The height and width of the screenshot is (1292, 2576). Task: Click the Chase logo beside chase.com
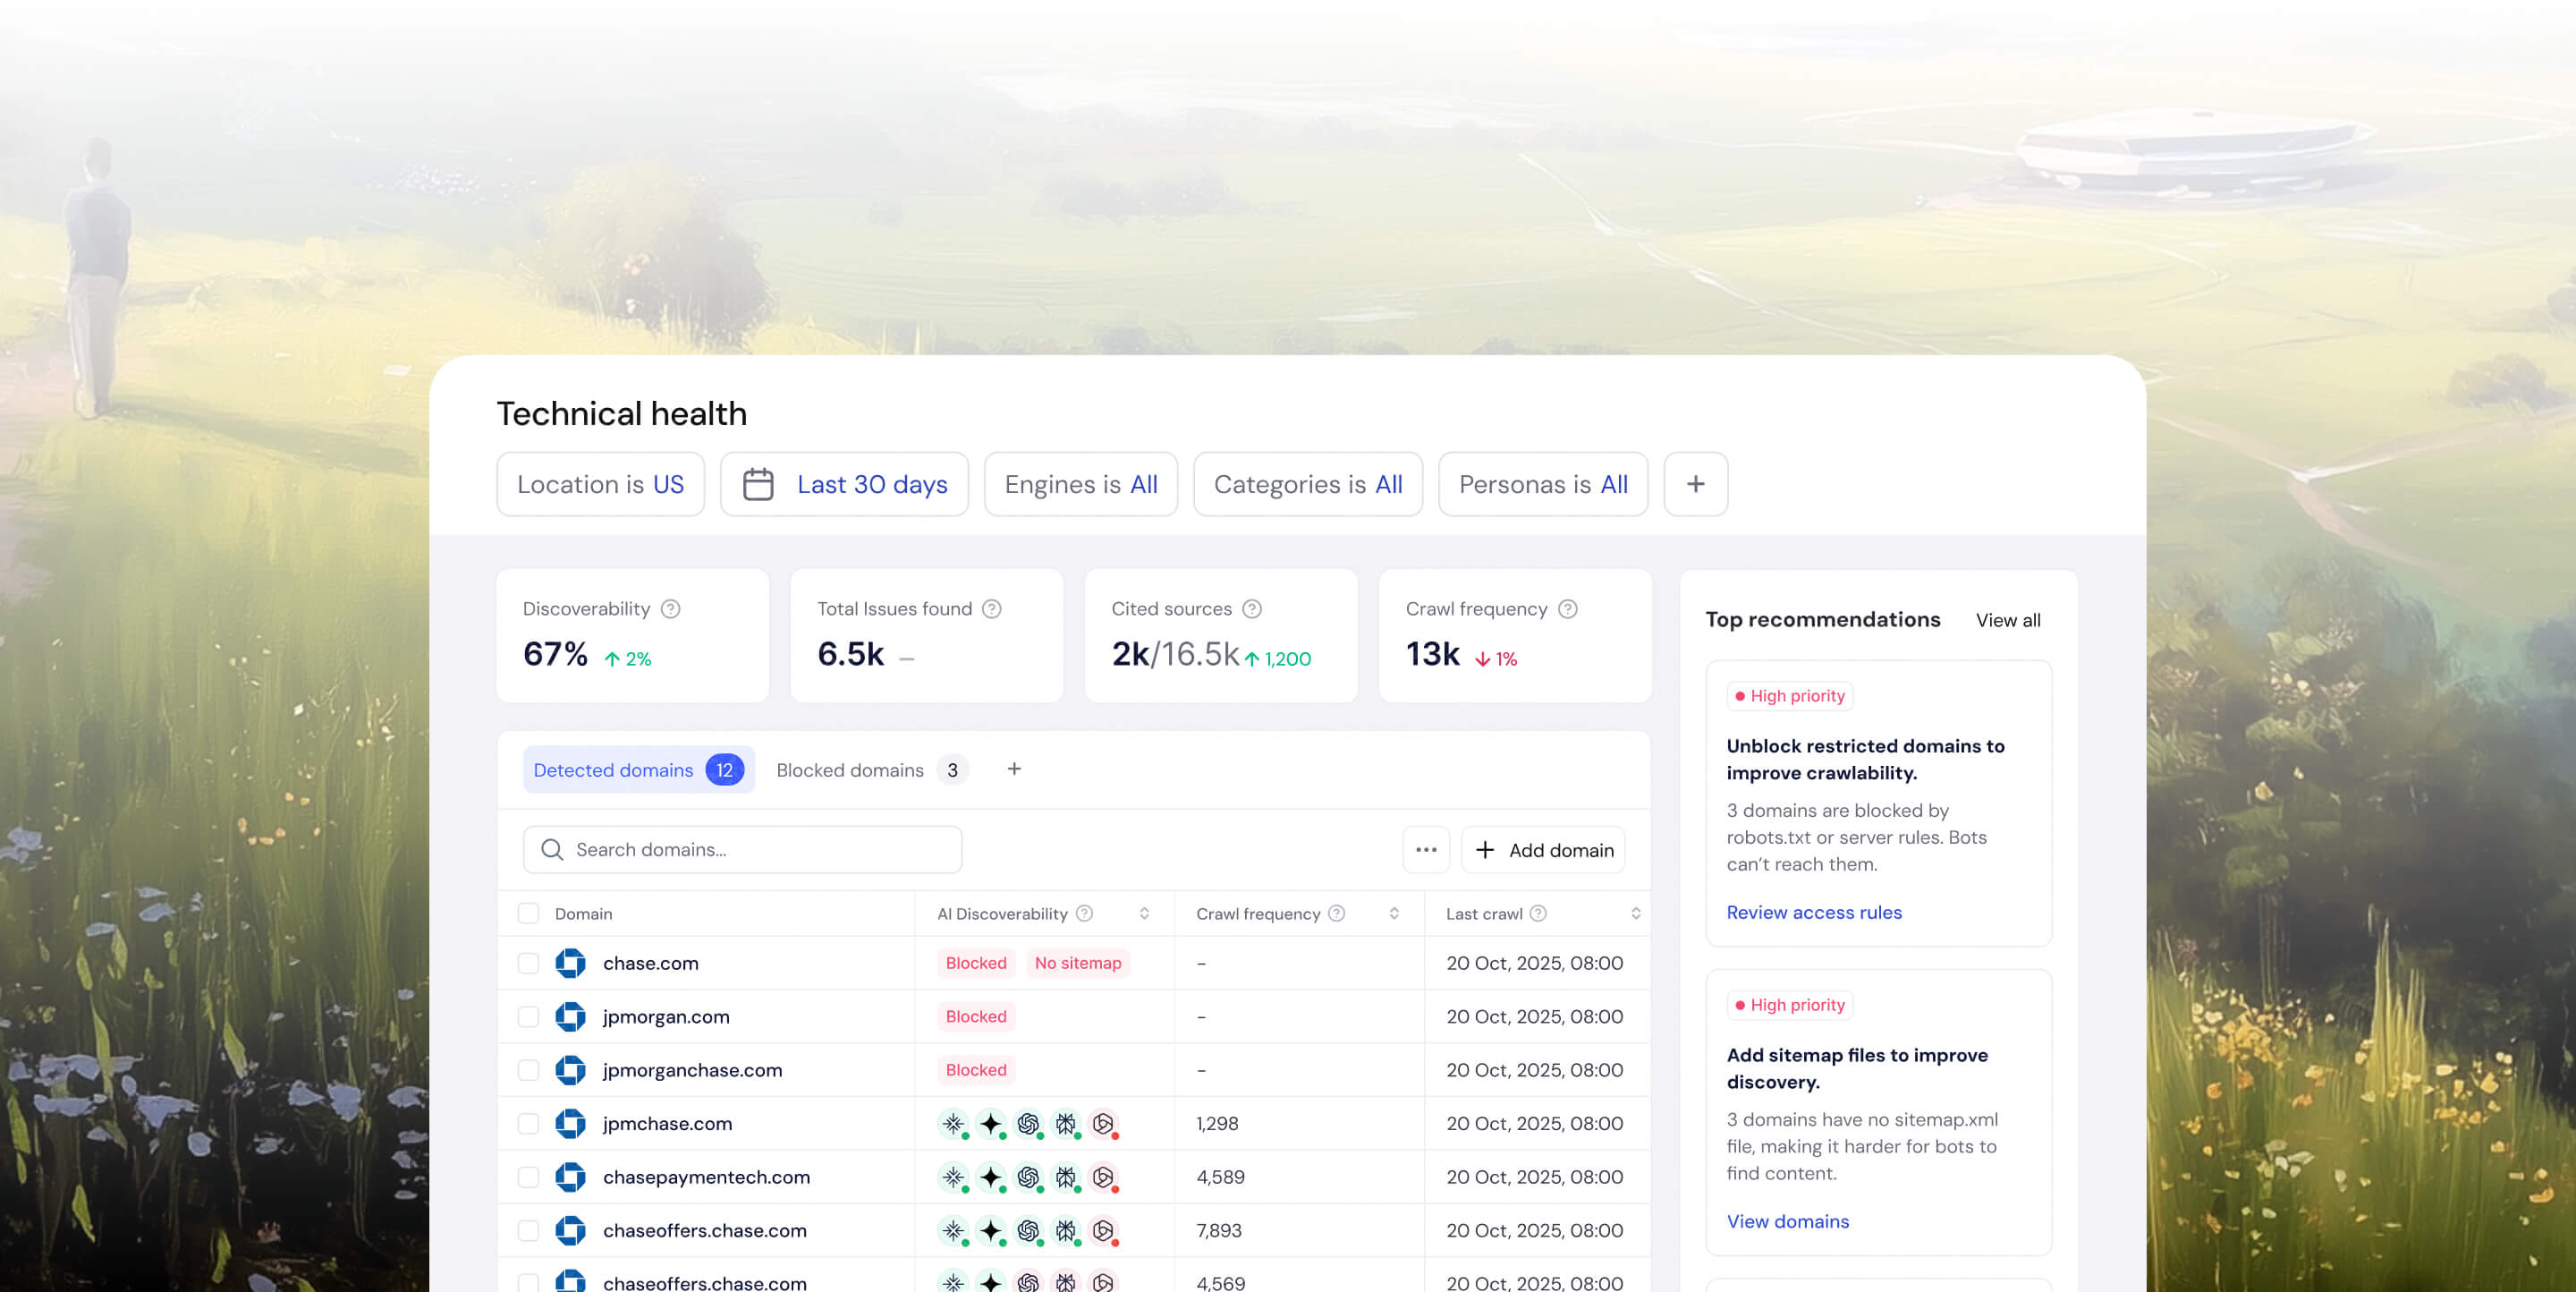click(572, 963)
